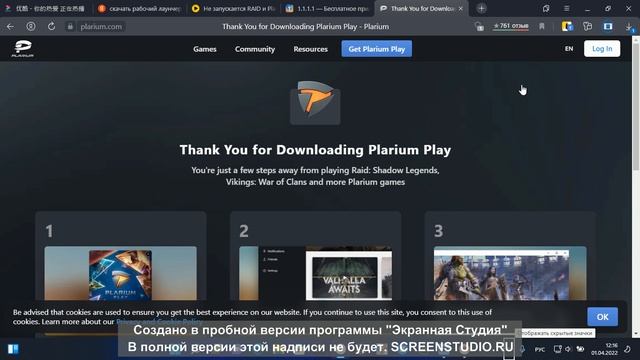Switch to the 'скачать рабочий лаунчер' tab
The width and height of the screenshot is (640, 360).
140,9
